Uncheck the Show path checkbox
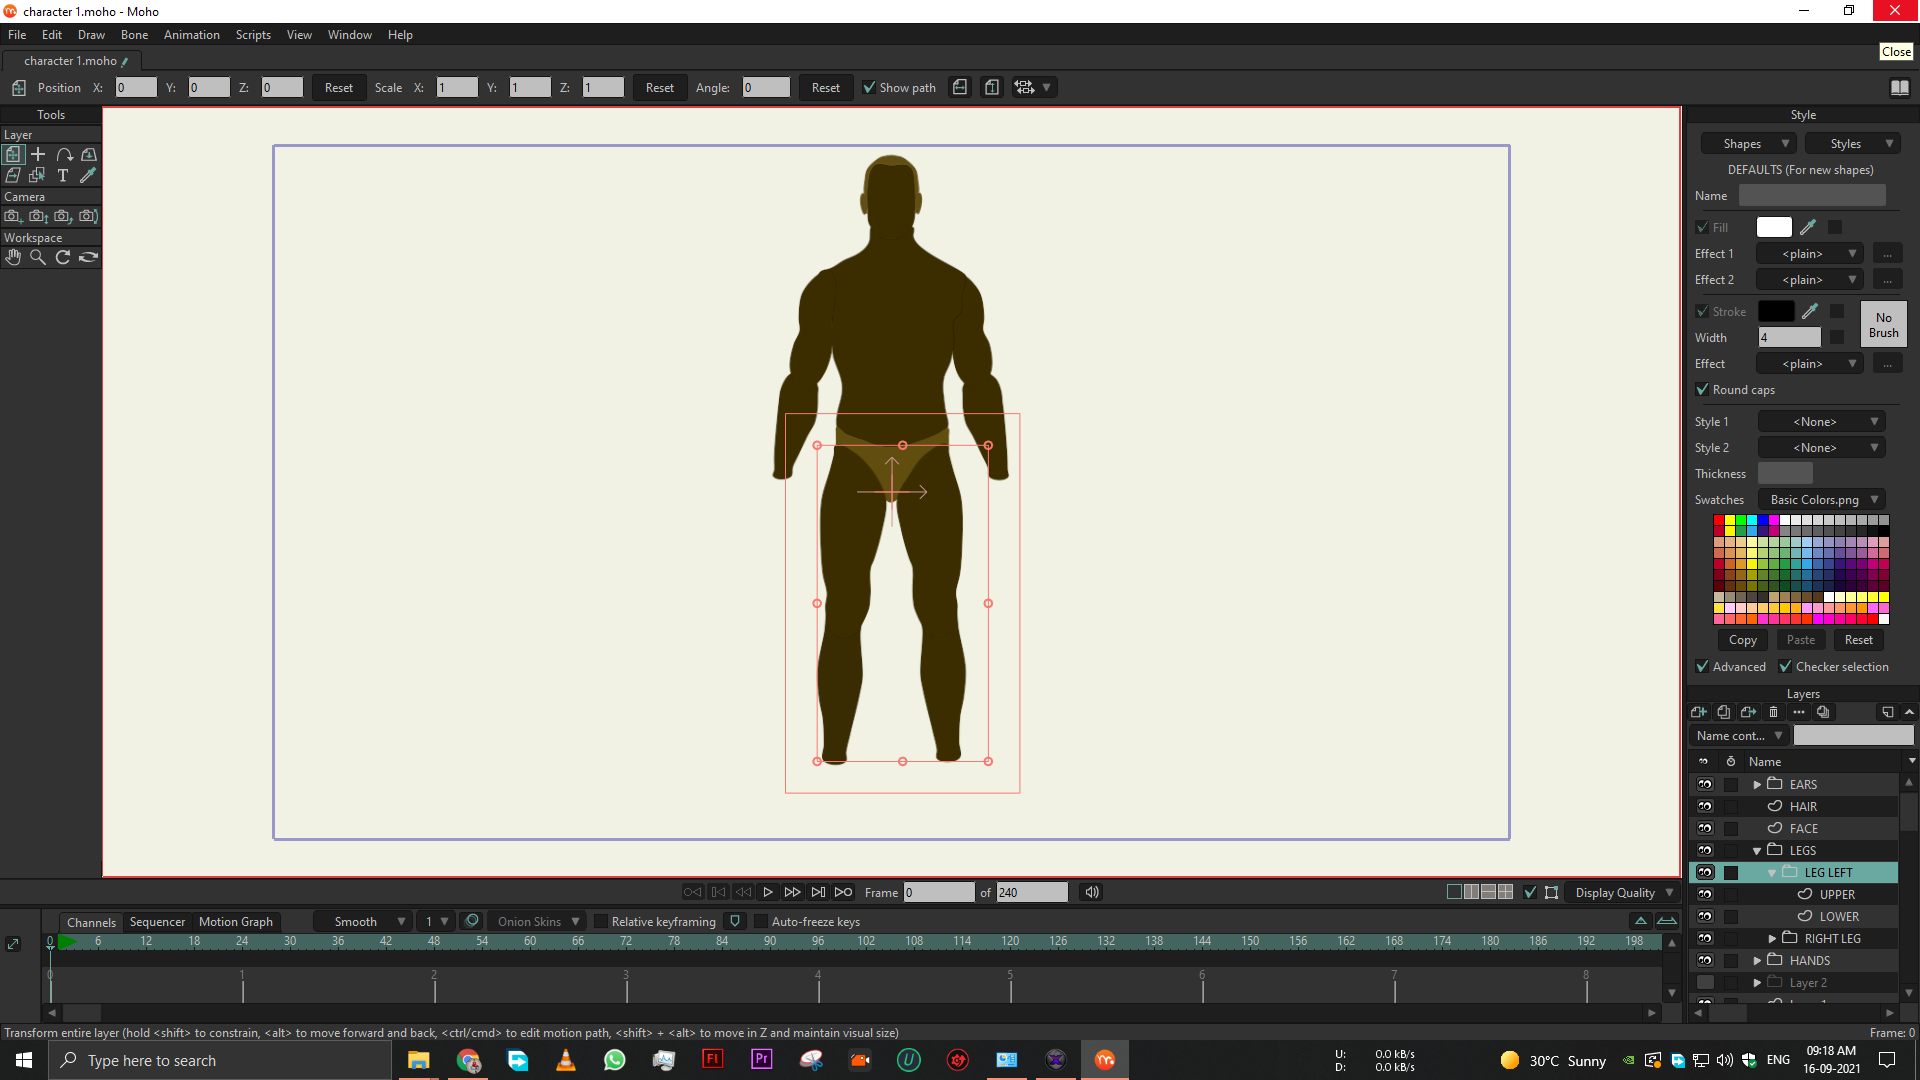This screenshot has width=1920, height=1080. pyautogui.click(x=869, y=88)
